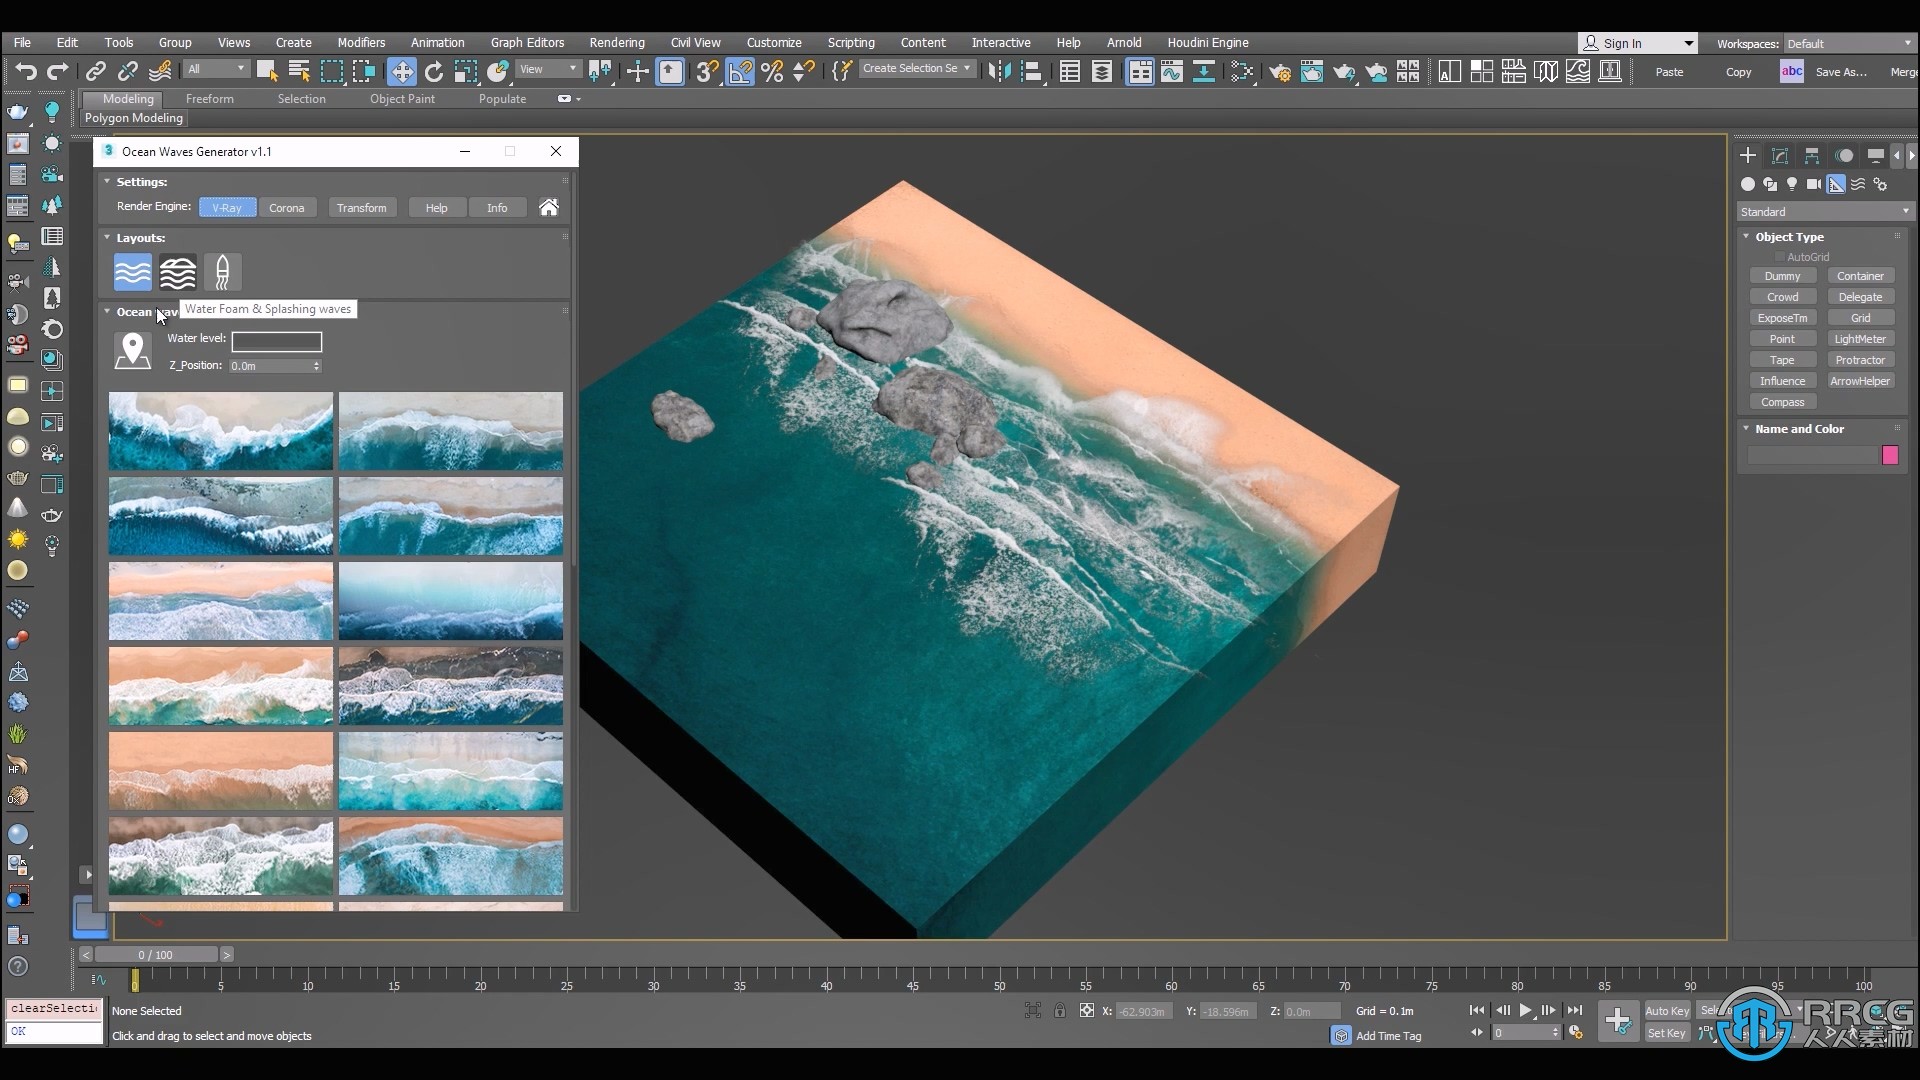Open the reference coordinate system View dropdown

point(549,68)
